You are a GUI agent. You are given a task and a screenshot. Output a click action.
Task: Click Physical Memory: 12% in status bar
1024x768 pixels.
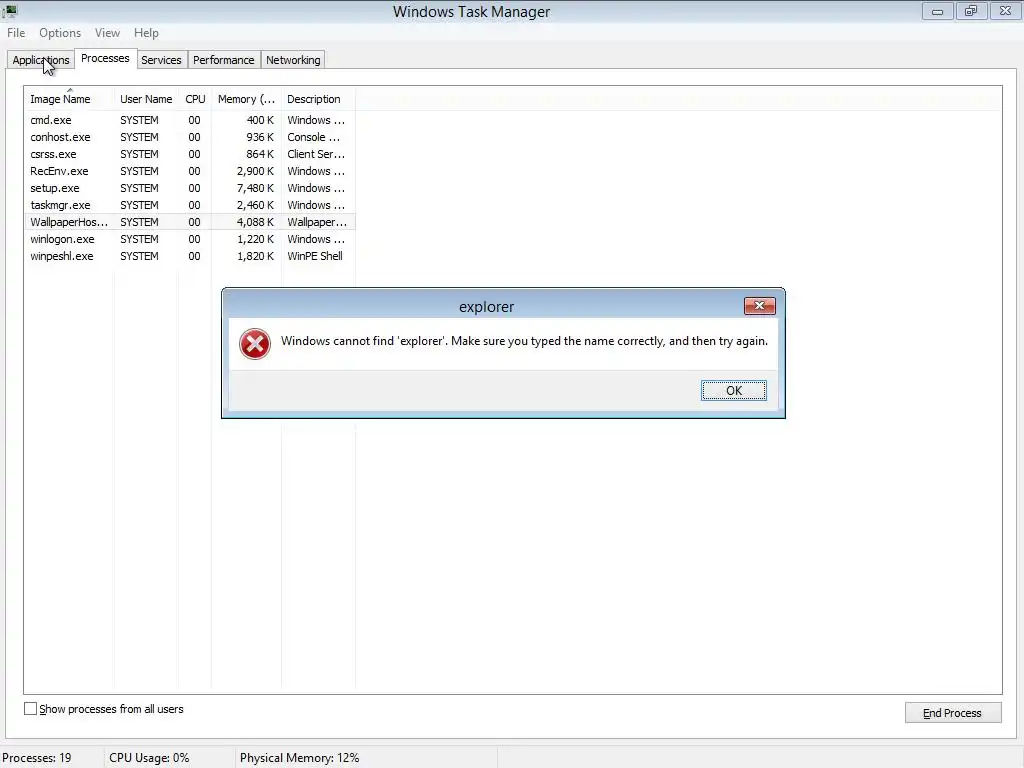coord(300,758)
